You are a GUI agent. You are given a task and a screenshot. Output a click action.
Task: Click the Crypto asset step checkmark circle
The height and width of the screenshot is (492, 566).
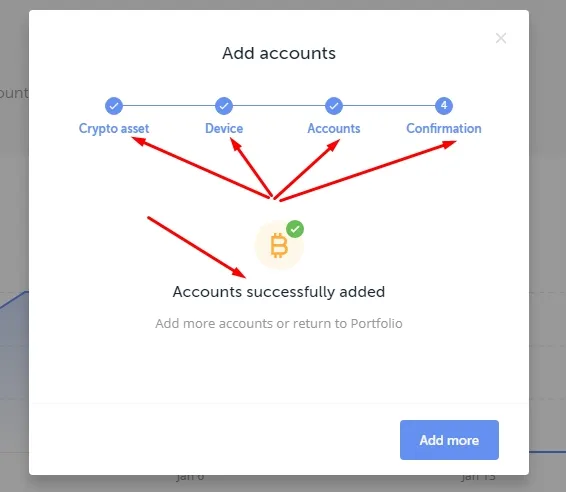click(114, 106)
